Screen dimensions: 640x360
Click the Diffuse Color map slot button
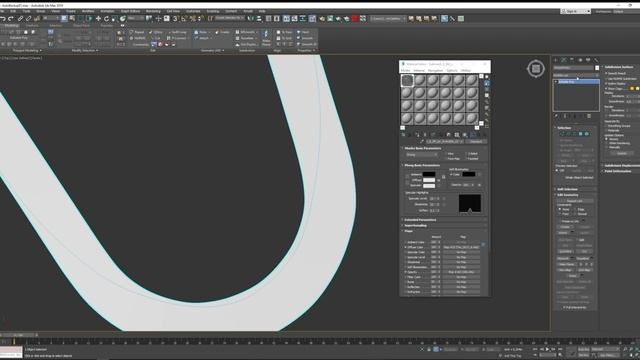point(461,247)
